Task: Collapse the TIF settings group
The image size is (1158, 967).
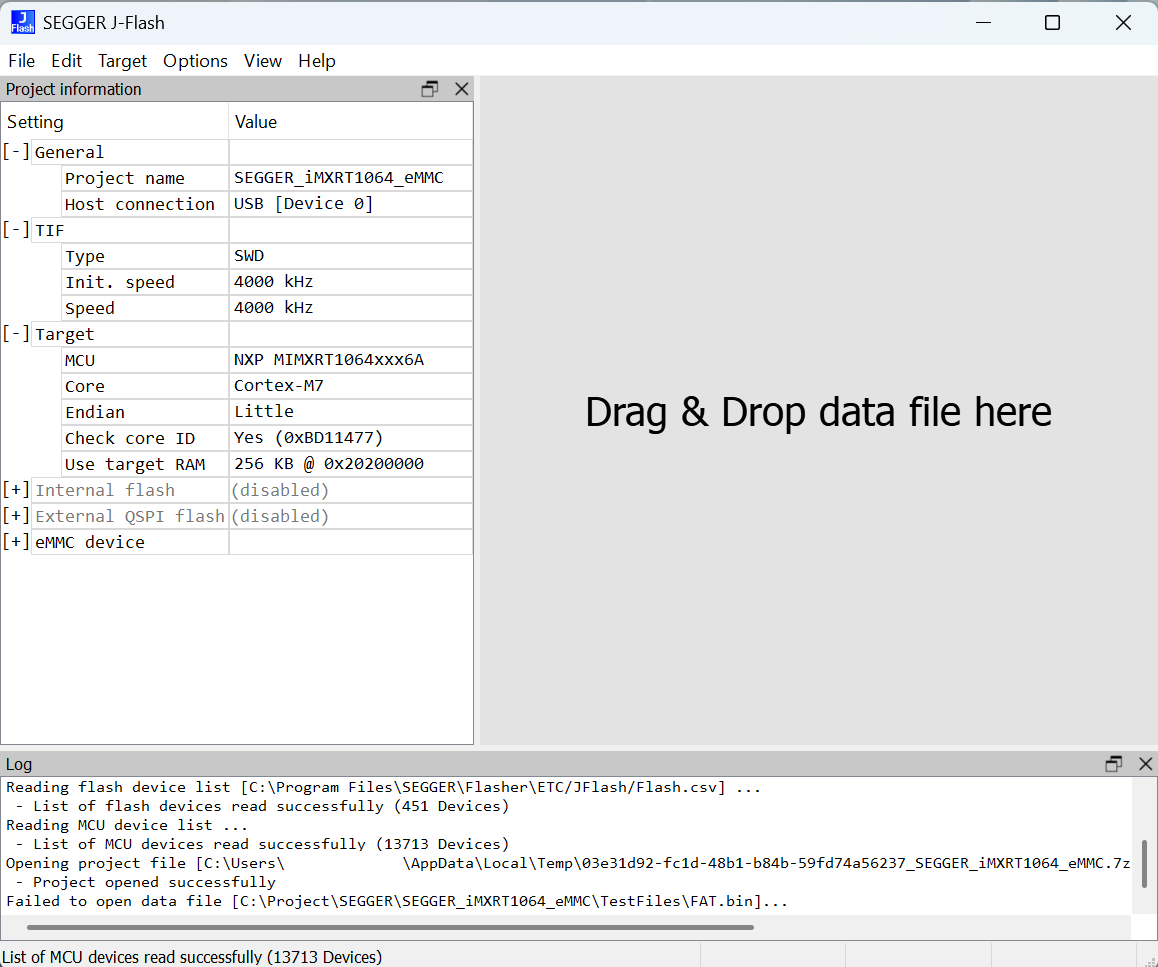Action: coord(16,230)
